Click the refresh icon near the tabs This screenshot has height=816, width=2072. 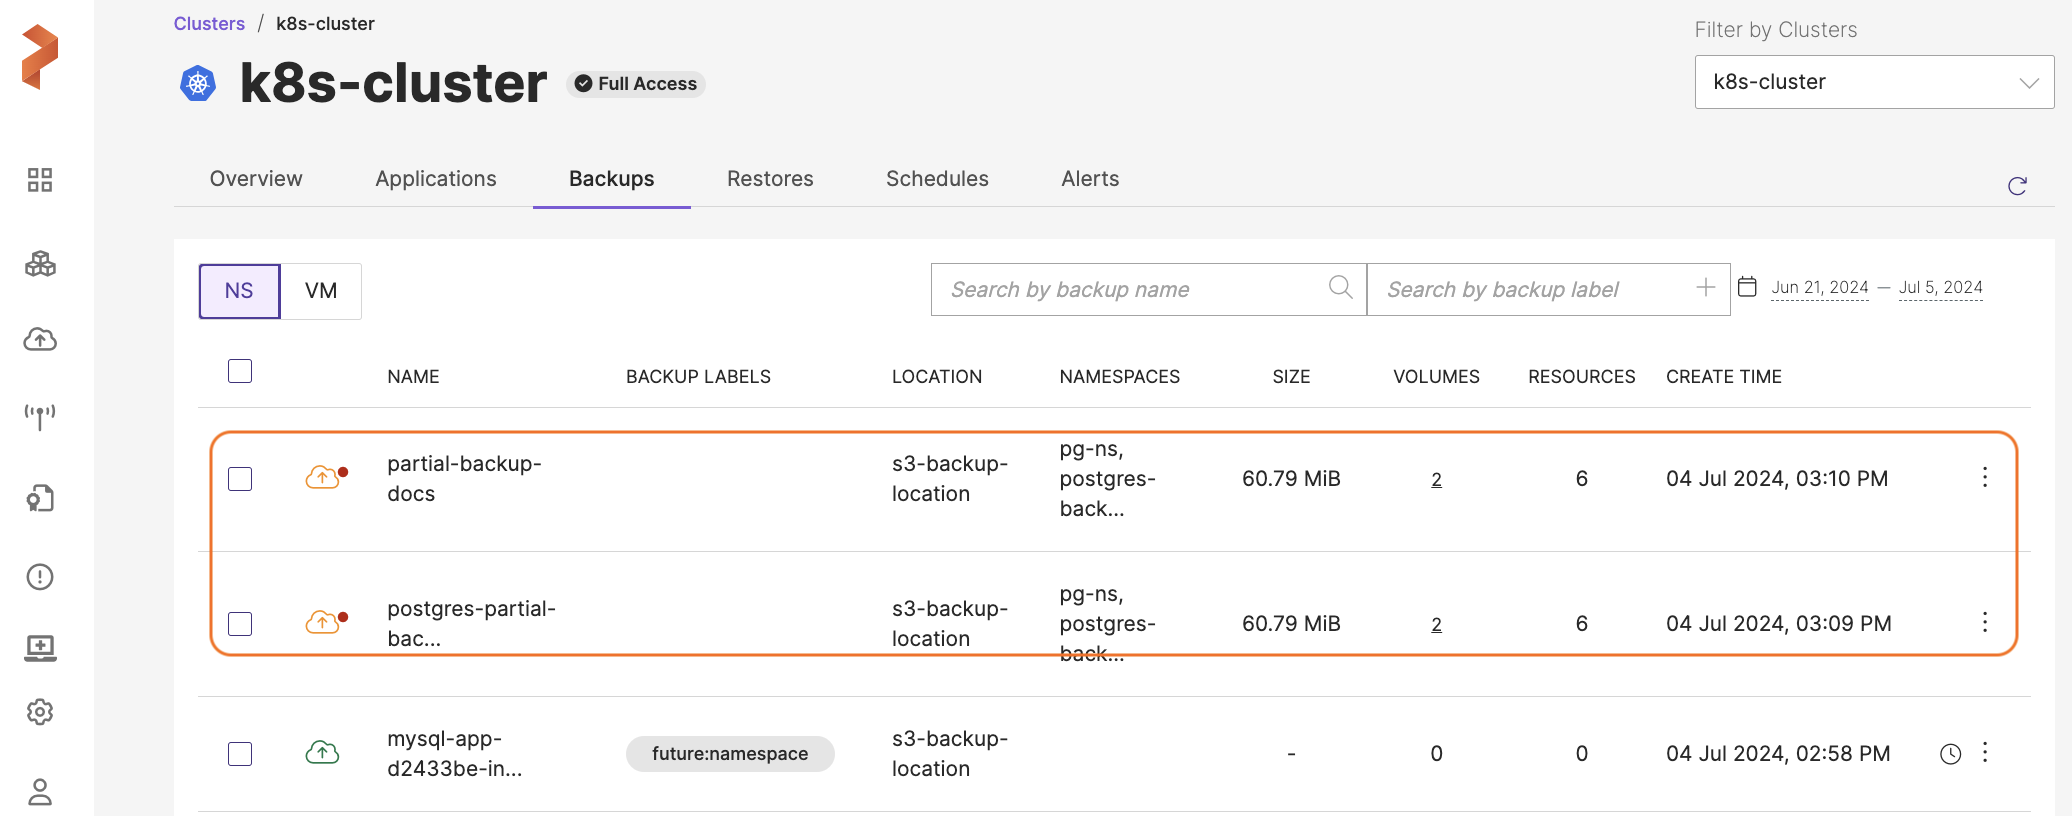pos(2017,186)
